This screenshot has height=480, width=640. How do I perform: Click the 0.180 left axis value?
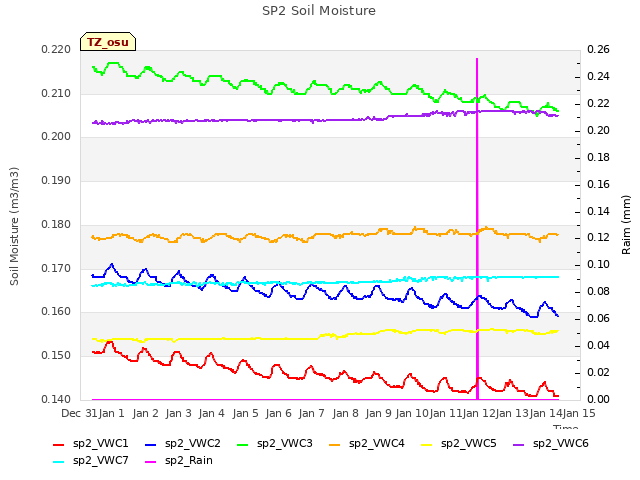pyautogui.click(x=56, y=224)
